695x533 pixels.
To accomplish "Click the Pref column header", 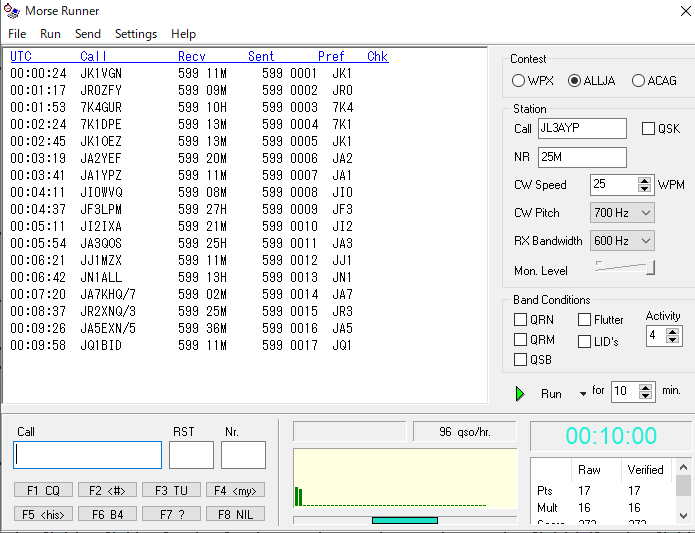I will tap(331, 56).
